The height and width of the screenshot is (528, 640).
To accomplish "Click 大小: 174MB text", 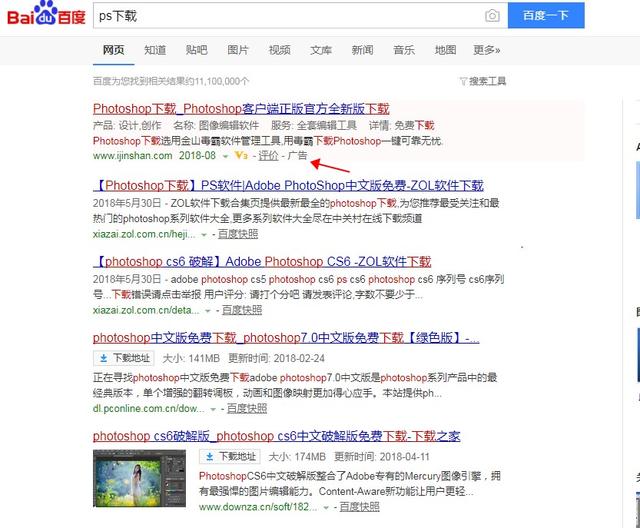I will 297,456.
